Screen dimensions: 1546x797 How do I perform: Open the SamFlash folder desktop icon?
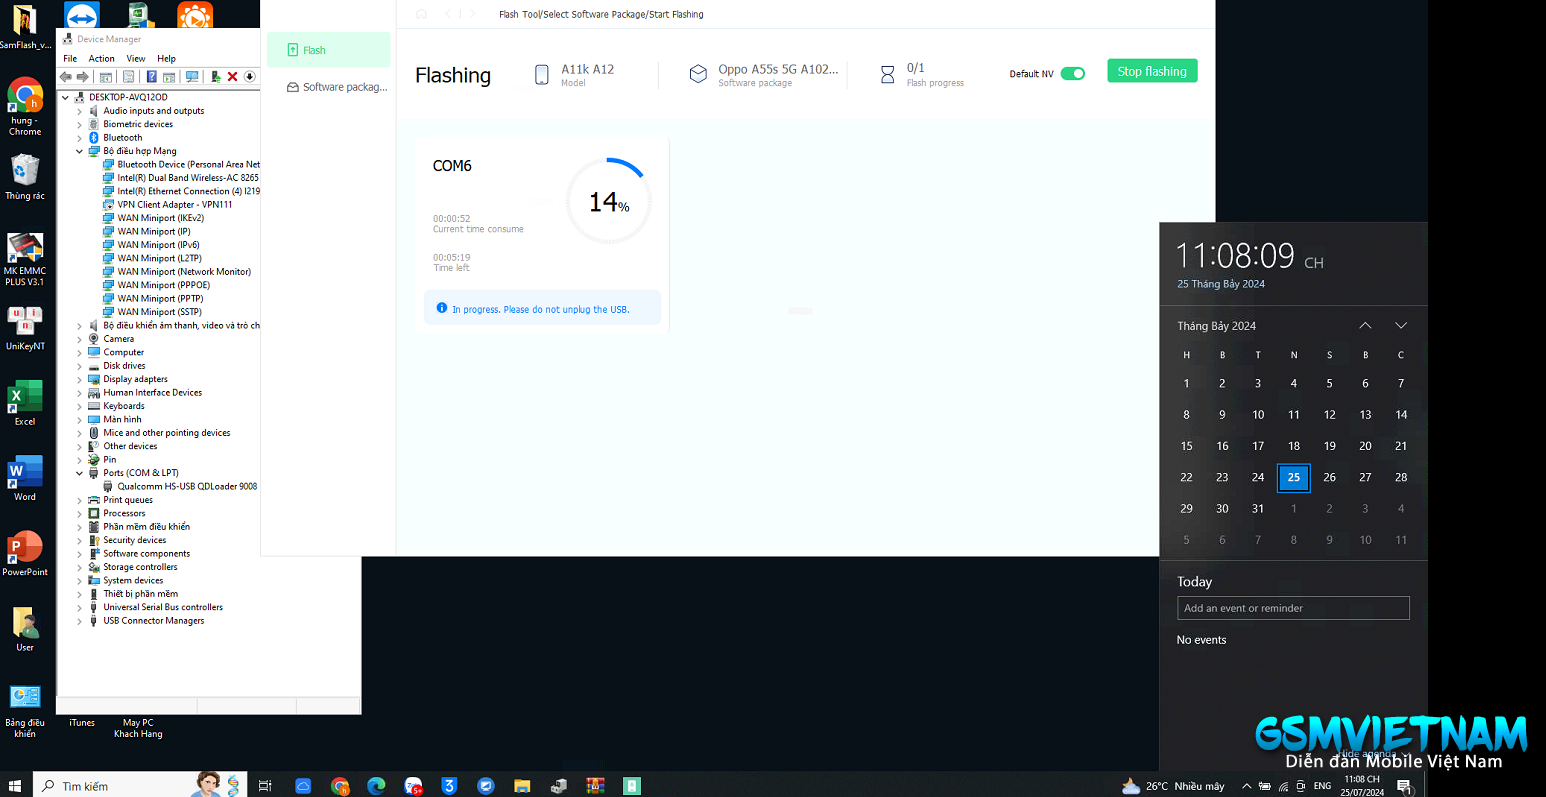[x=24, y=26]
